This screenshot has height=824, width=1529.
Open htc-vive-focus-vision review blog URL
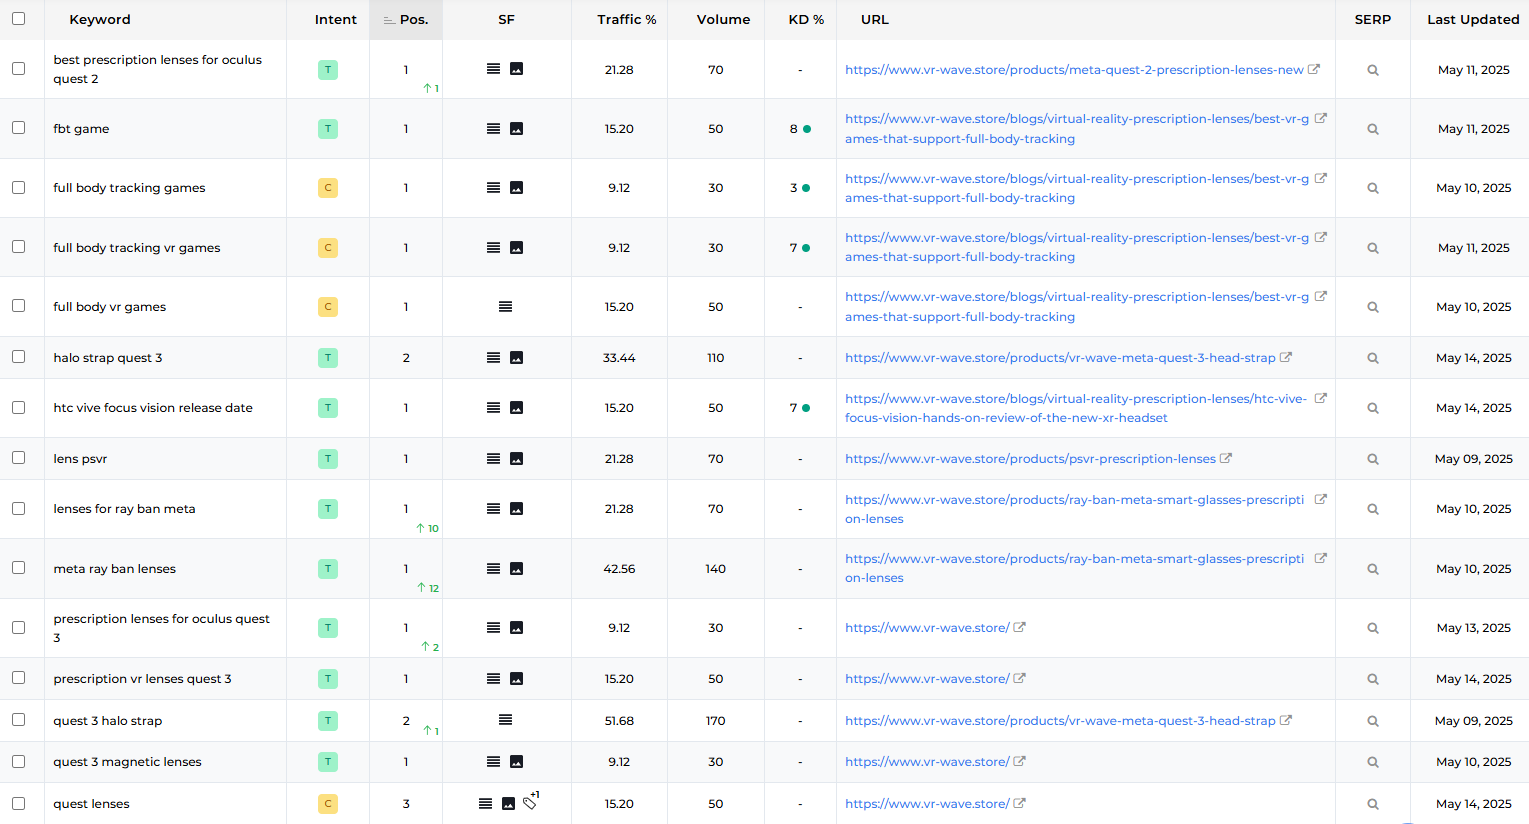tap(1076, 408)
